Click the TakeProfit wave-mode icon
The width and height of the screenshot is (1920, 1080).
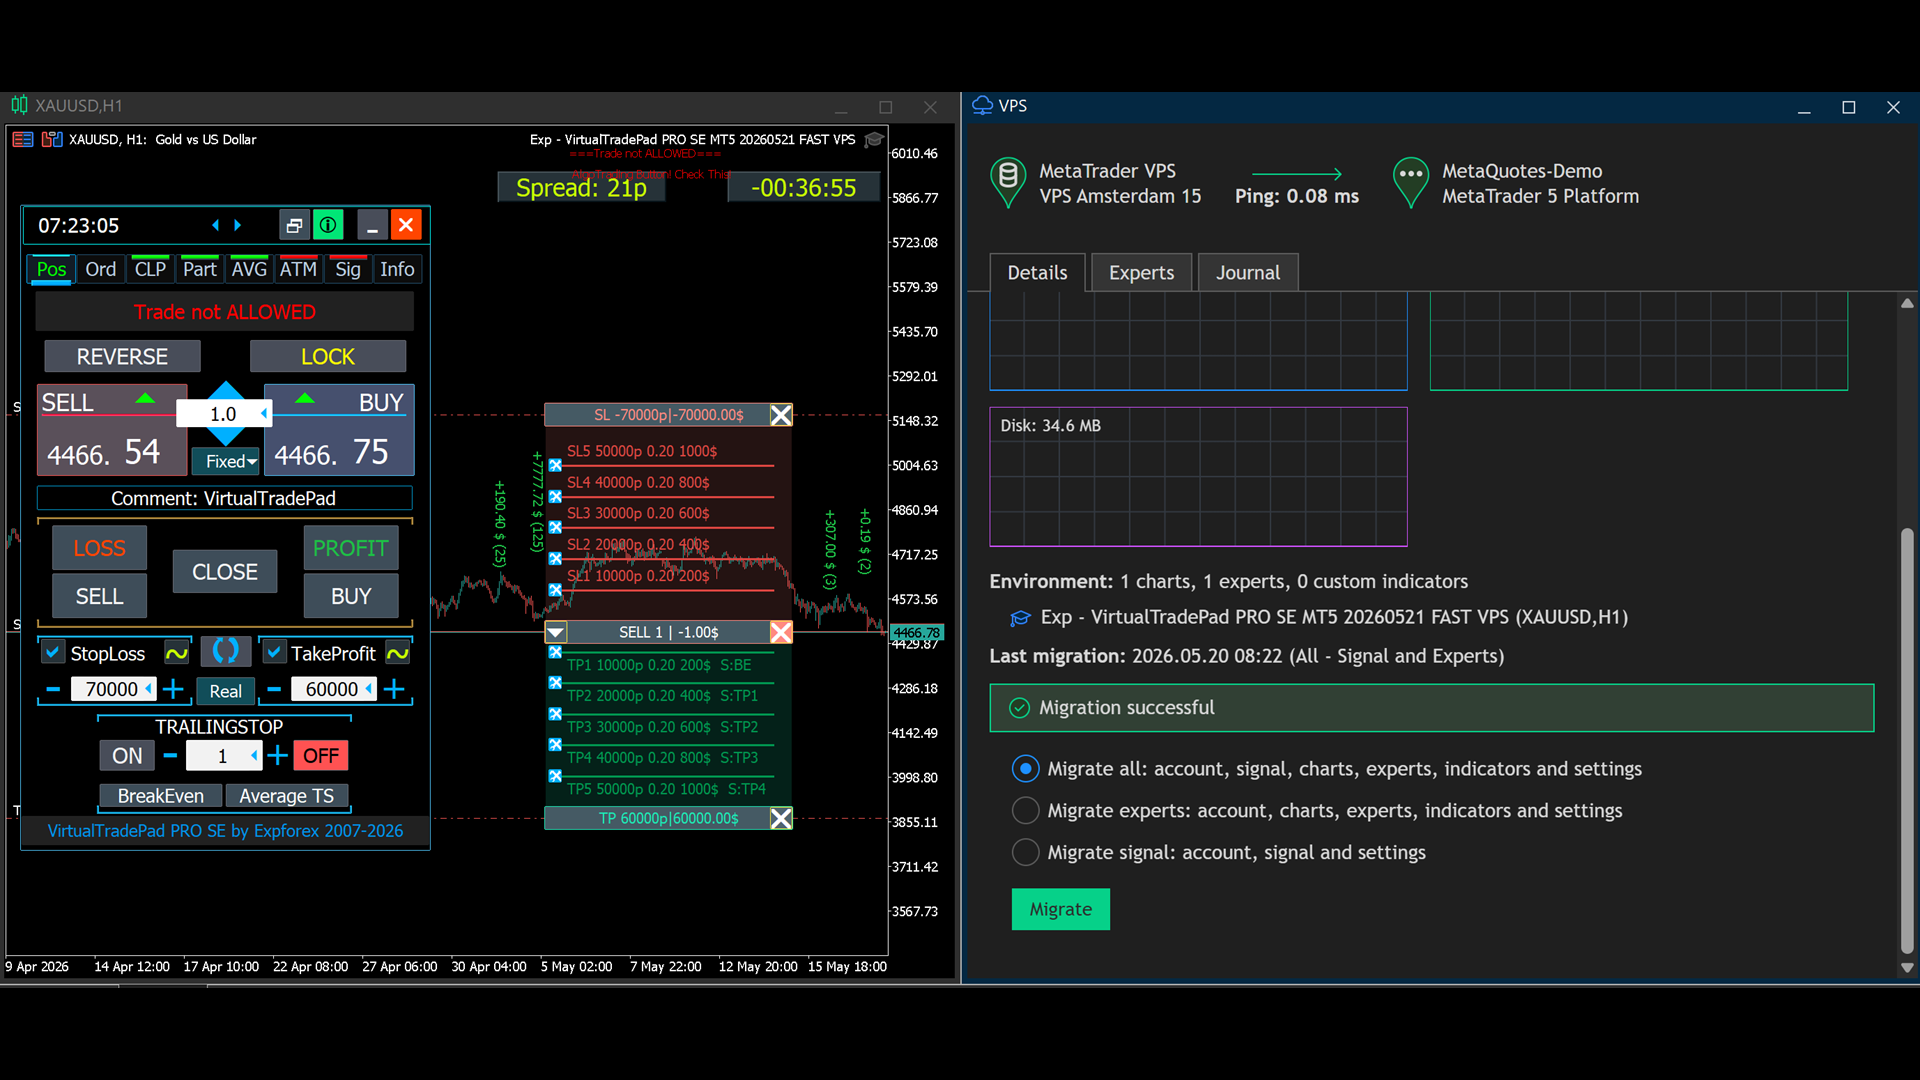(398, 653)
